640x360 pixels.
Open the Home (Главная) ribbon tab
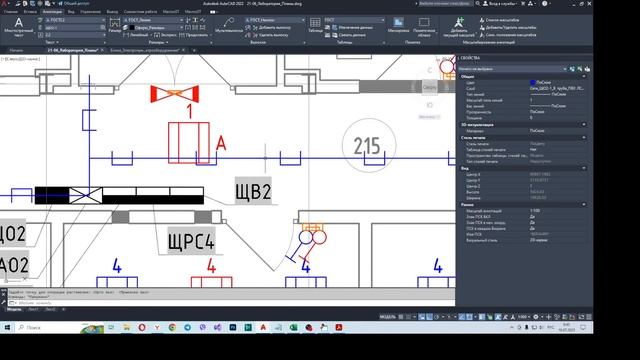click(x=11, y=12)
